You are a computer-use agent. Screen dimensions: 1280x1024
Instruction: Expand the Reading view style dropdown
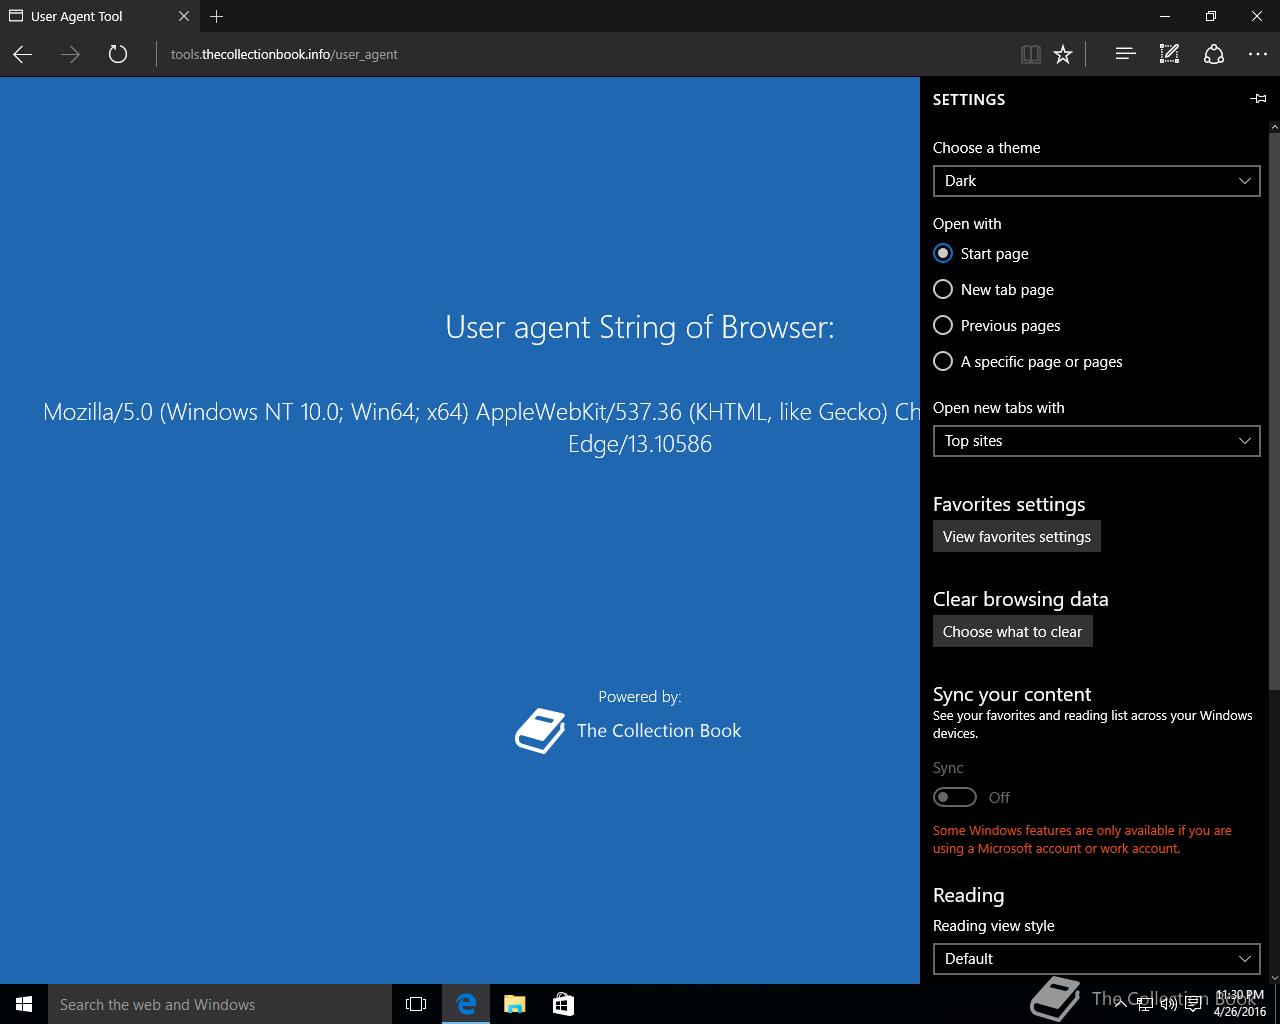coord(1096,959)
